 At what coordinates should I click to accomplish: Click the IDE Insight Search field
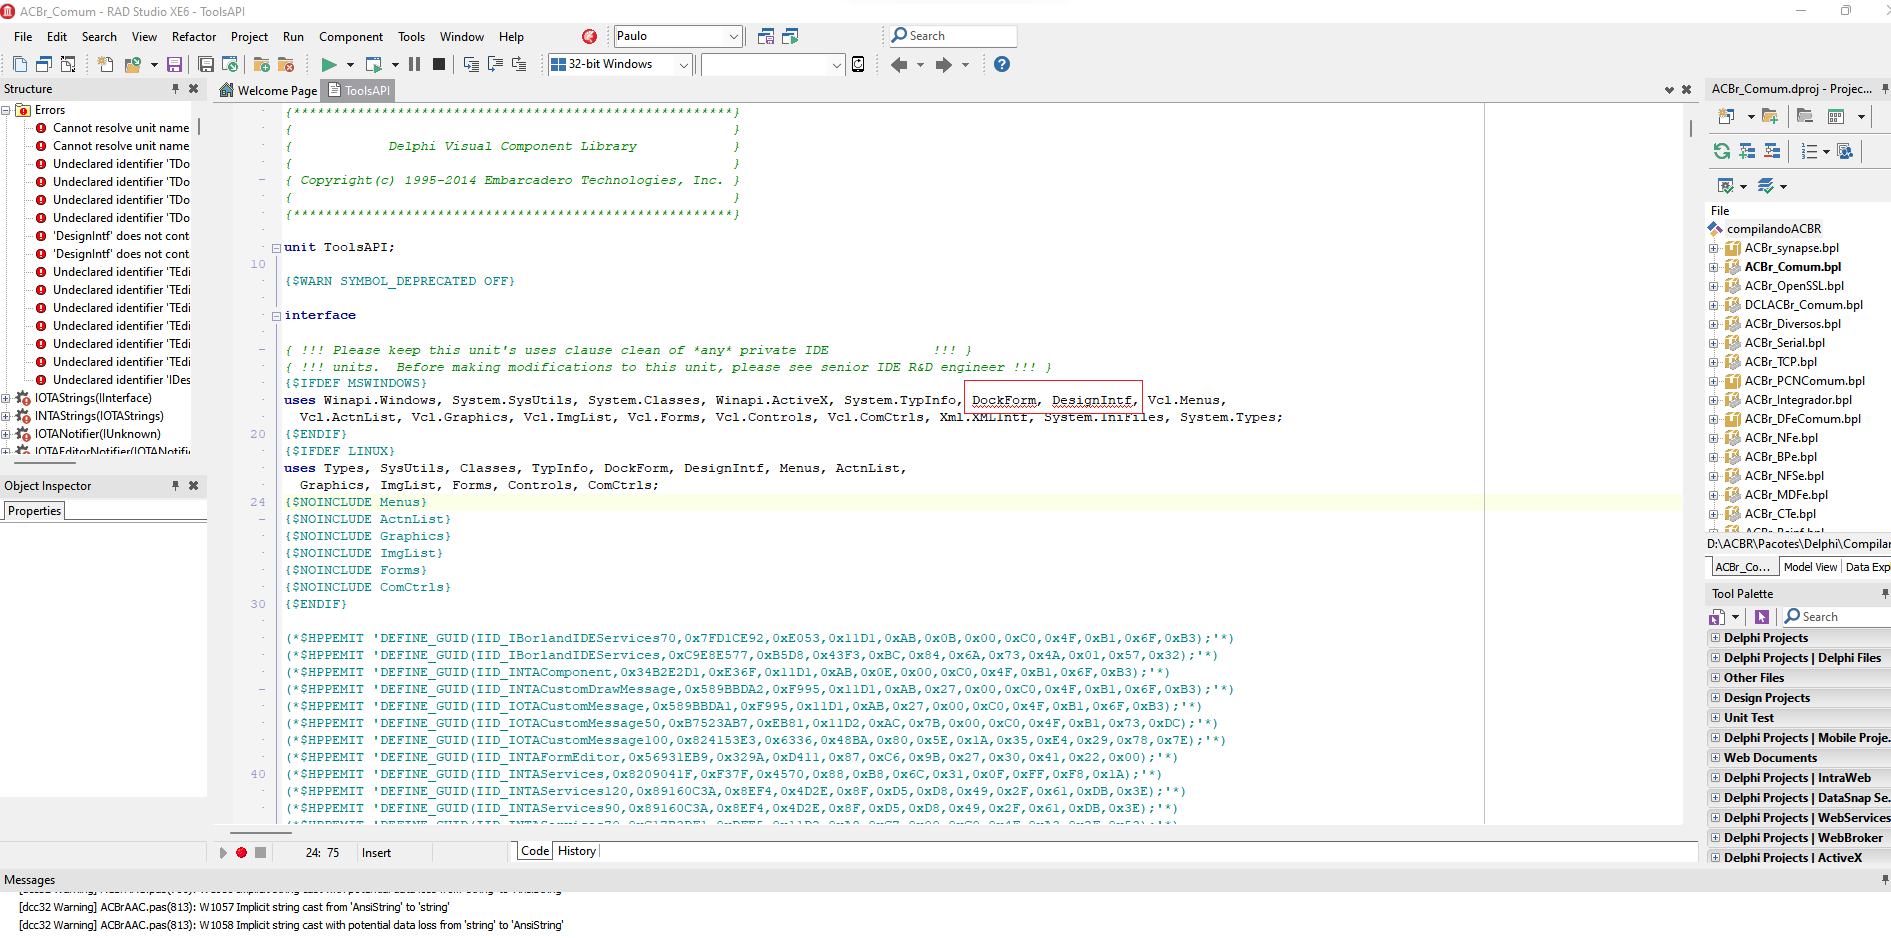click(x=953, y=36)
